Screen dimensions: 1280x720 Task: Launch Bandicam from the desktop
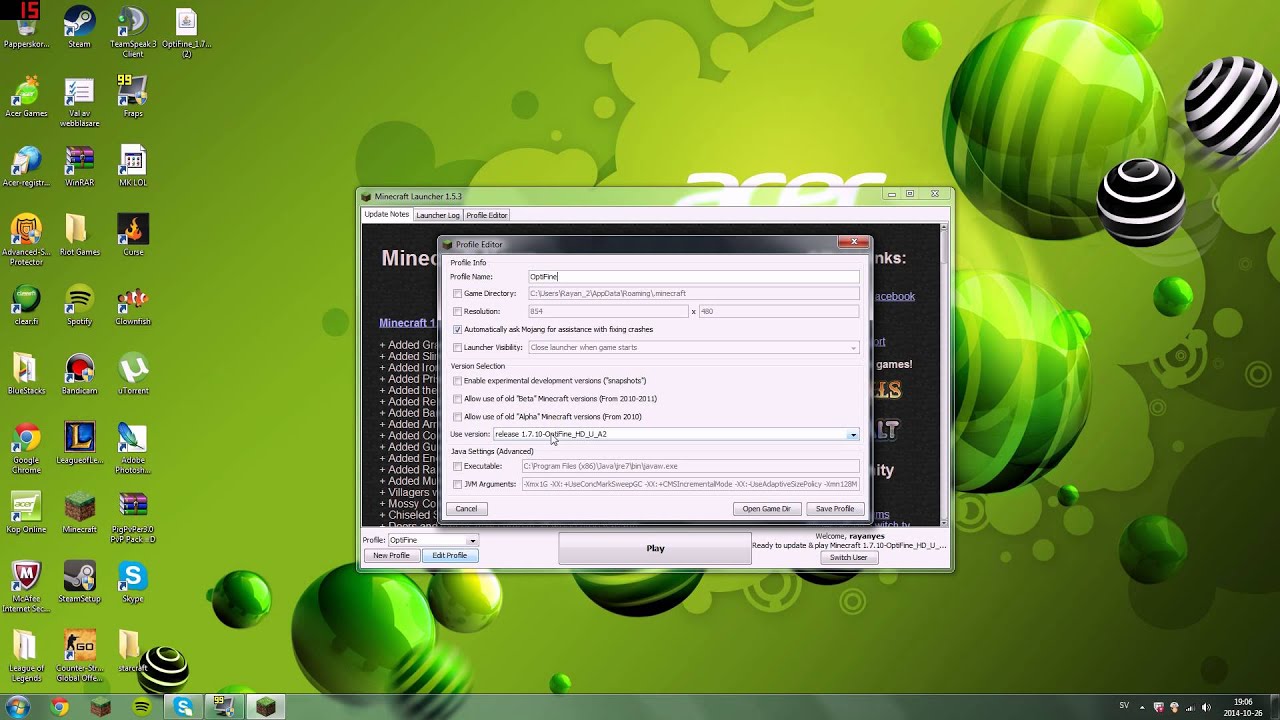tap(79, 373)
